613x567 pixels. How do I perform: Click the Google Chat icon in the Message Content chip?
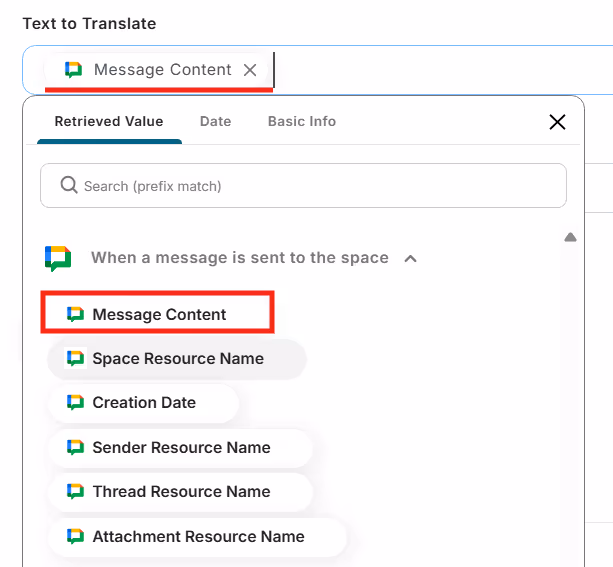[x=73, y=70]
